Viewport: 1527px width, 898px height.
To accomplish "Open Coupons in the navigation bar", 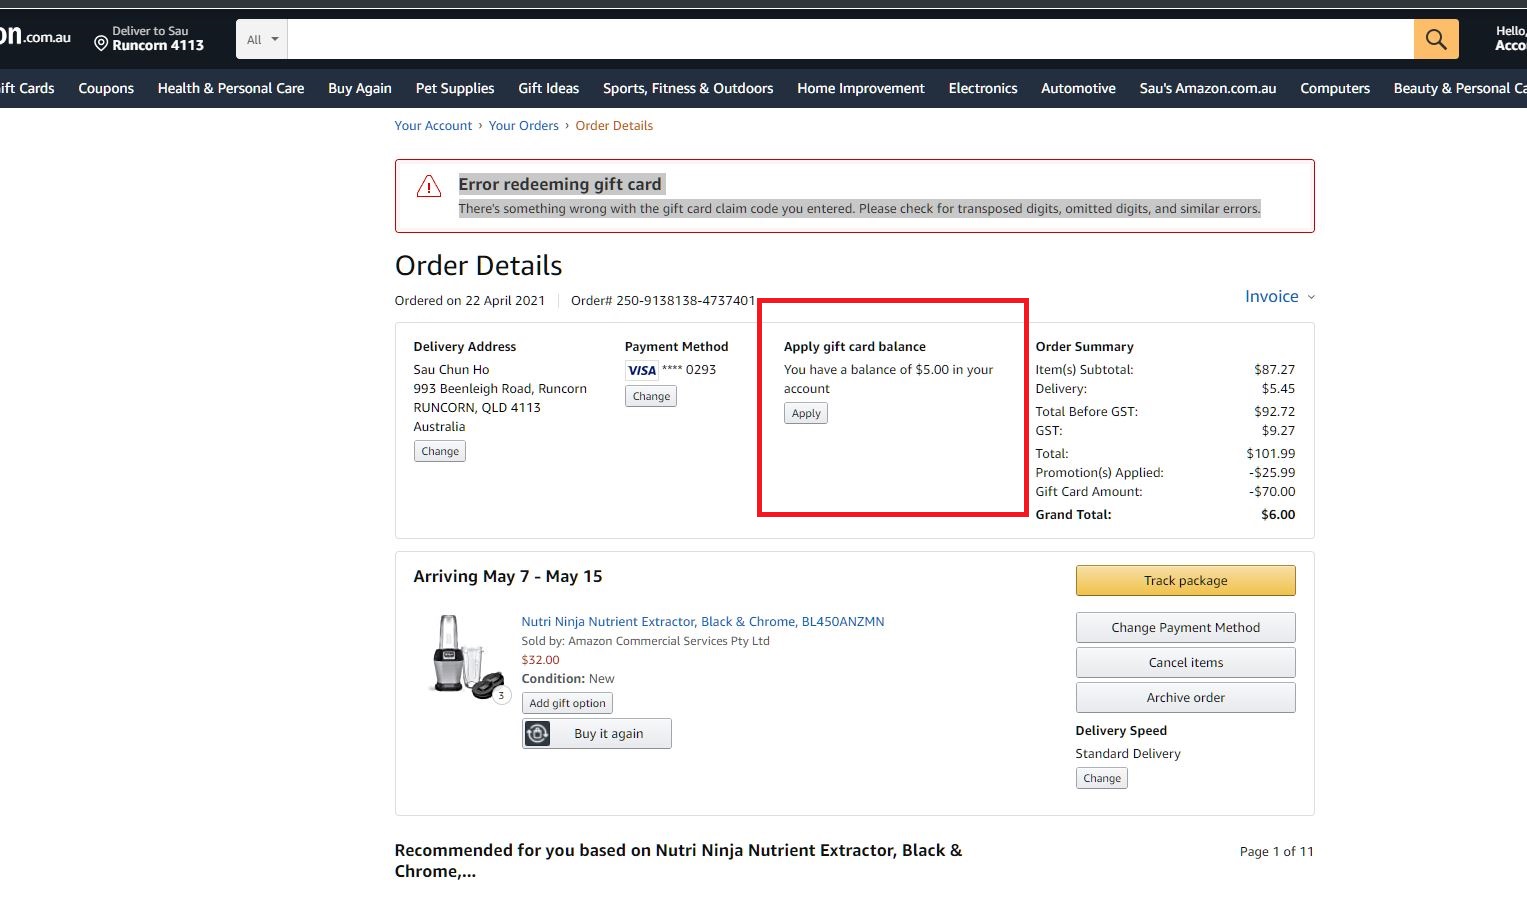I will click(106, 88).
